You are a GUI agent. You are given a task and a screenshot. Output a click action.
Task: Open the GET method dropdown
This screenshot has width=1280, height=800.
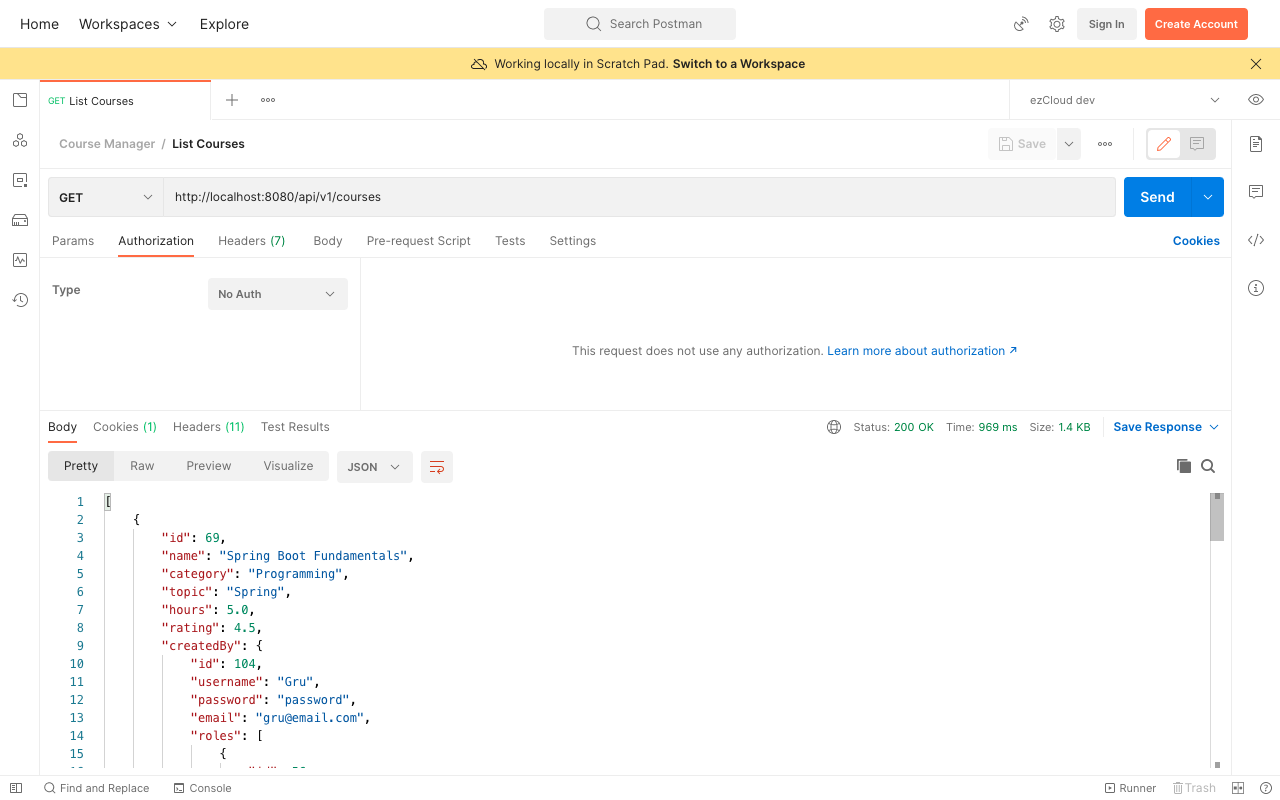click(106, 197)
